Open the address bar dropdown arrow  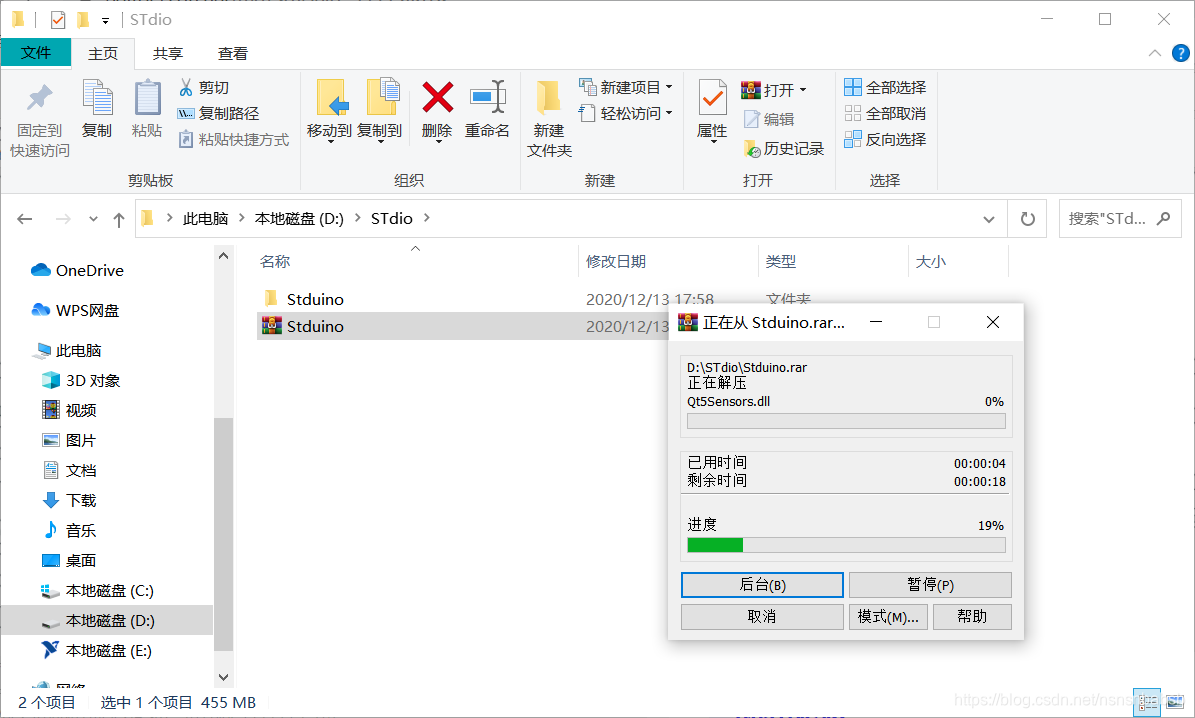pyautogui.click(x=988, y=218)
